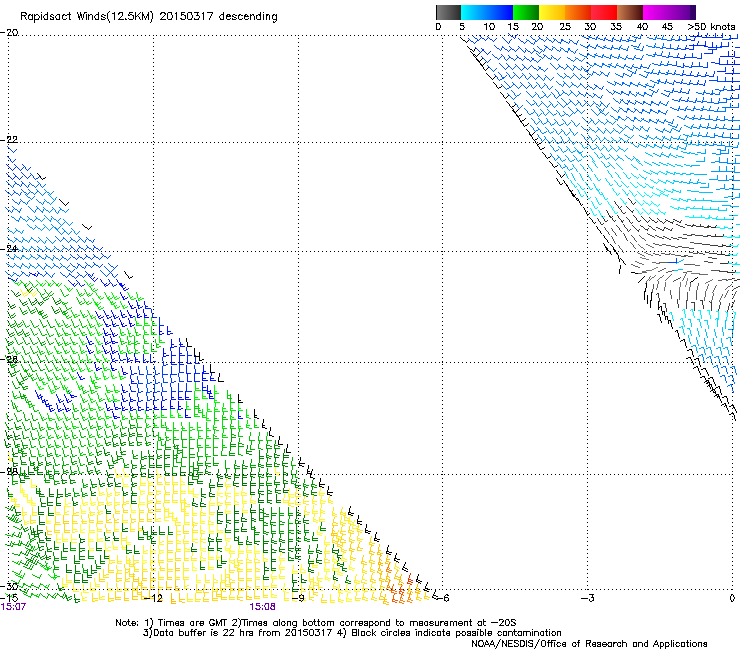Click the '10' tick label on the speed legend

pyautogui.click(x=489, y=27)
